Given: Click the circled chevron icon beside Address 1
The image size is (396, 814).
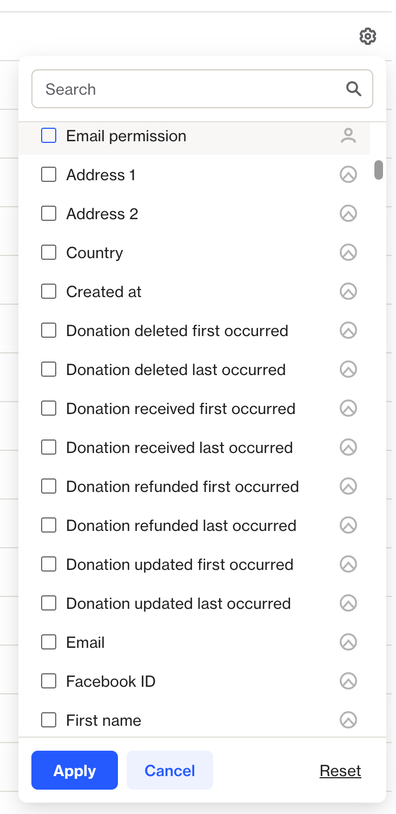Looking at the screenshot, I should (x=348, y=175).
